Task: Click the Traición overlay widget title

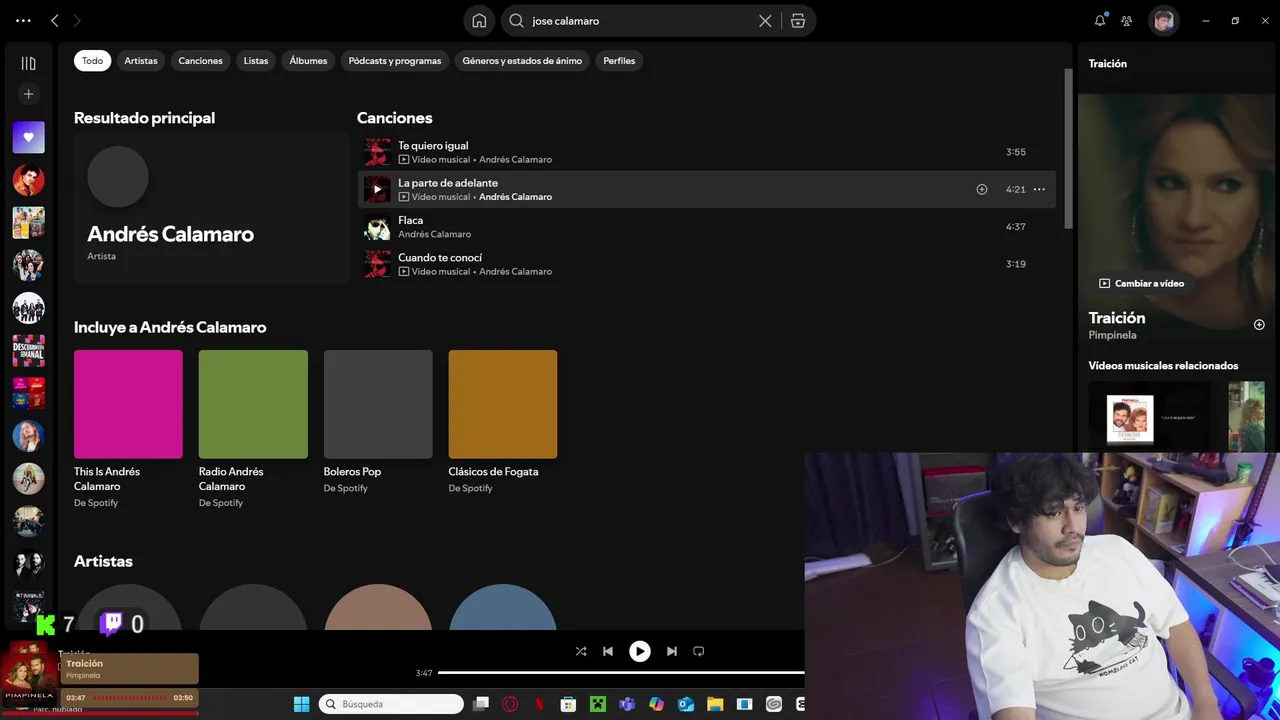Action: (x=84, y=663)
